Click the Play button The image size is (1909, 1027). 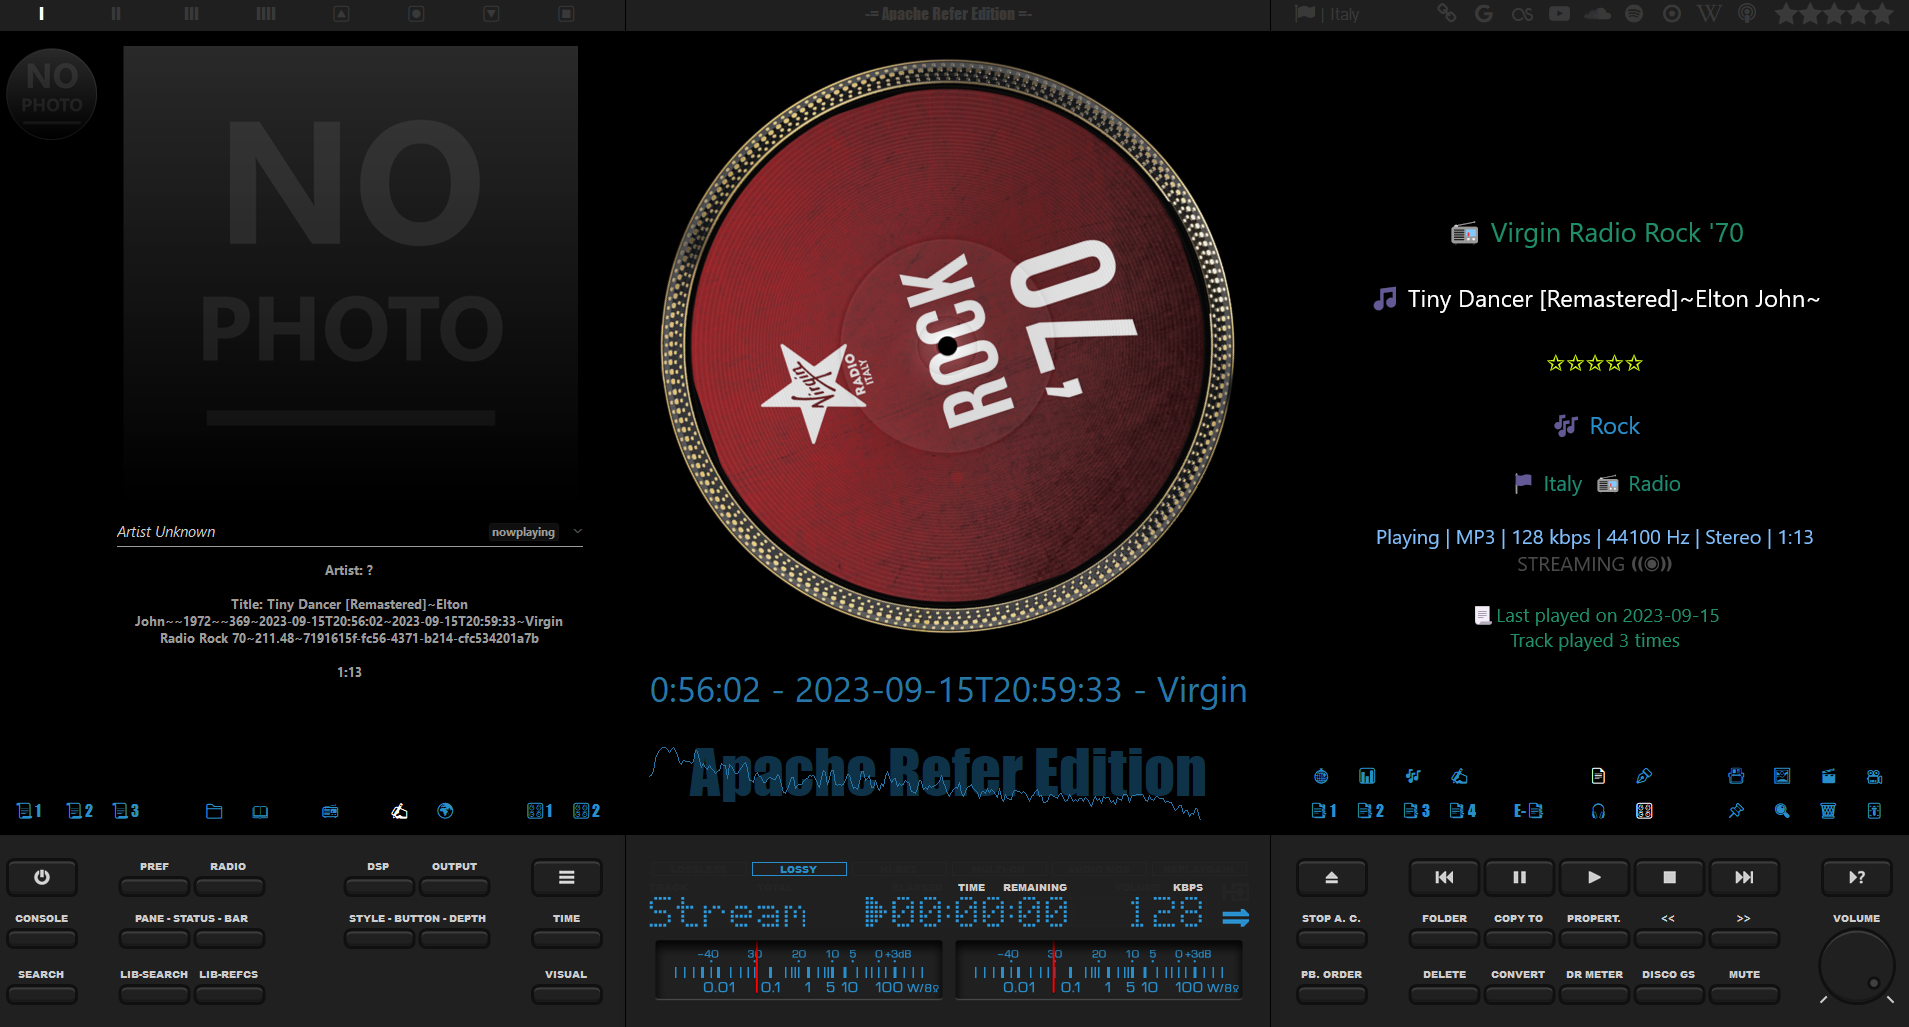pyautogui.click(x=1594, y=877)
